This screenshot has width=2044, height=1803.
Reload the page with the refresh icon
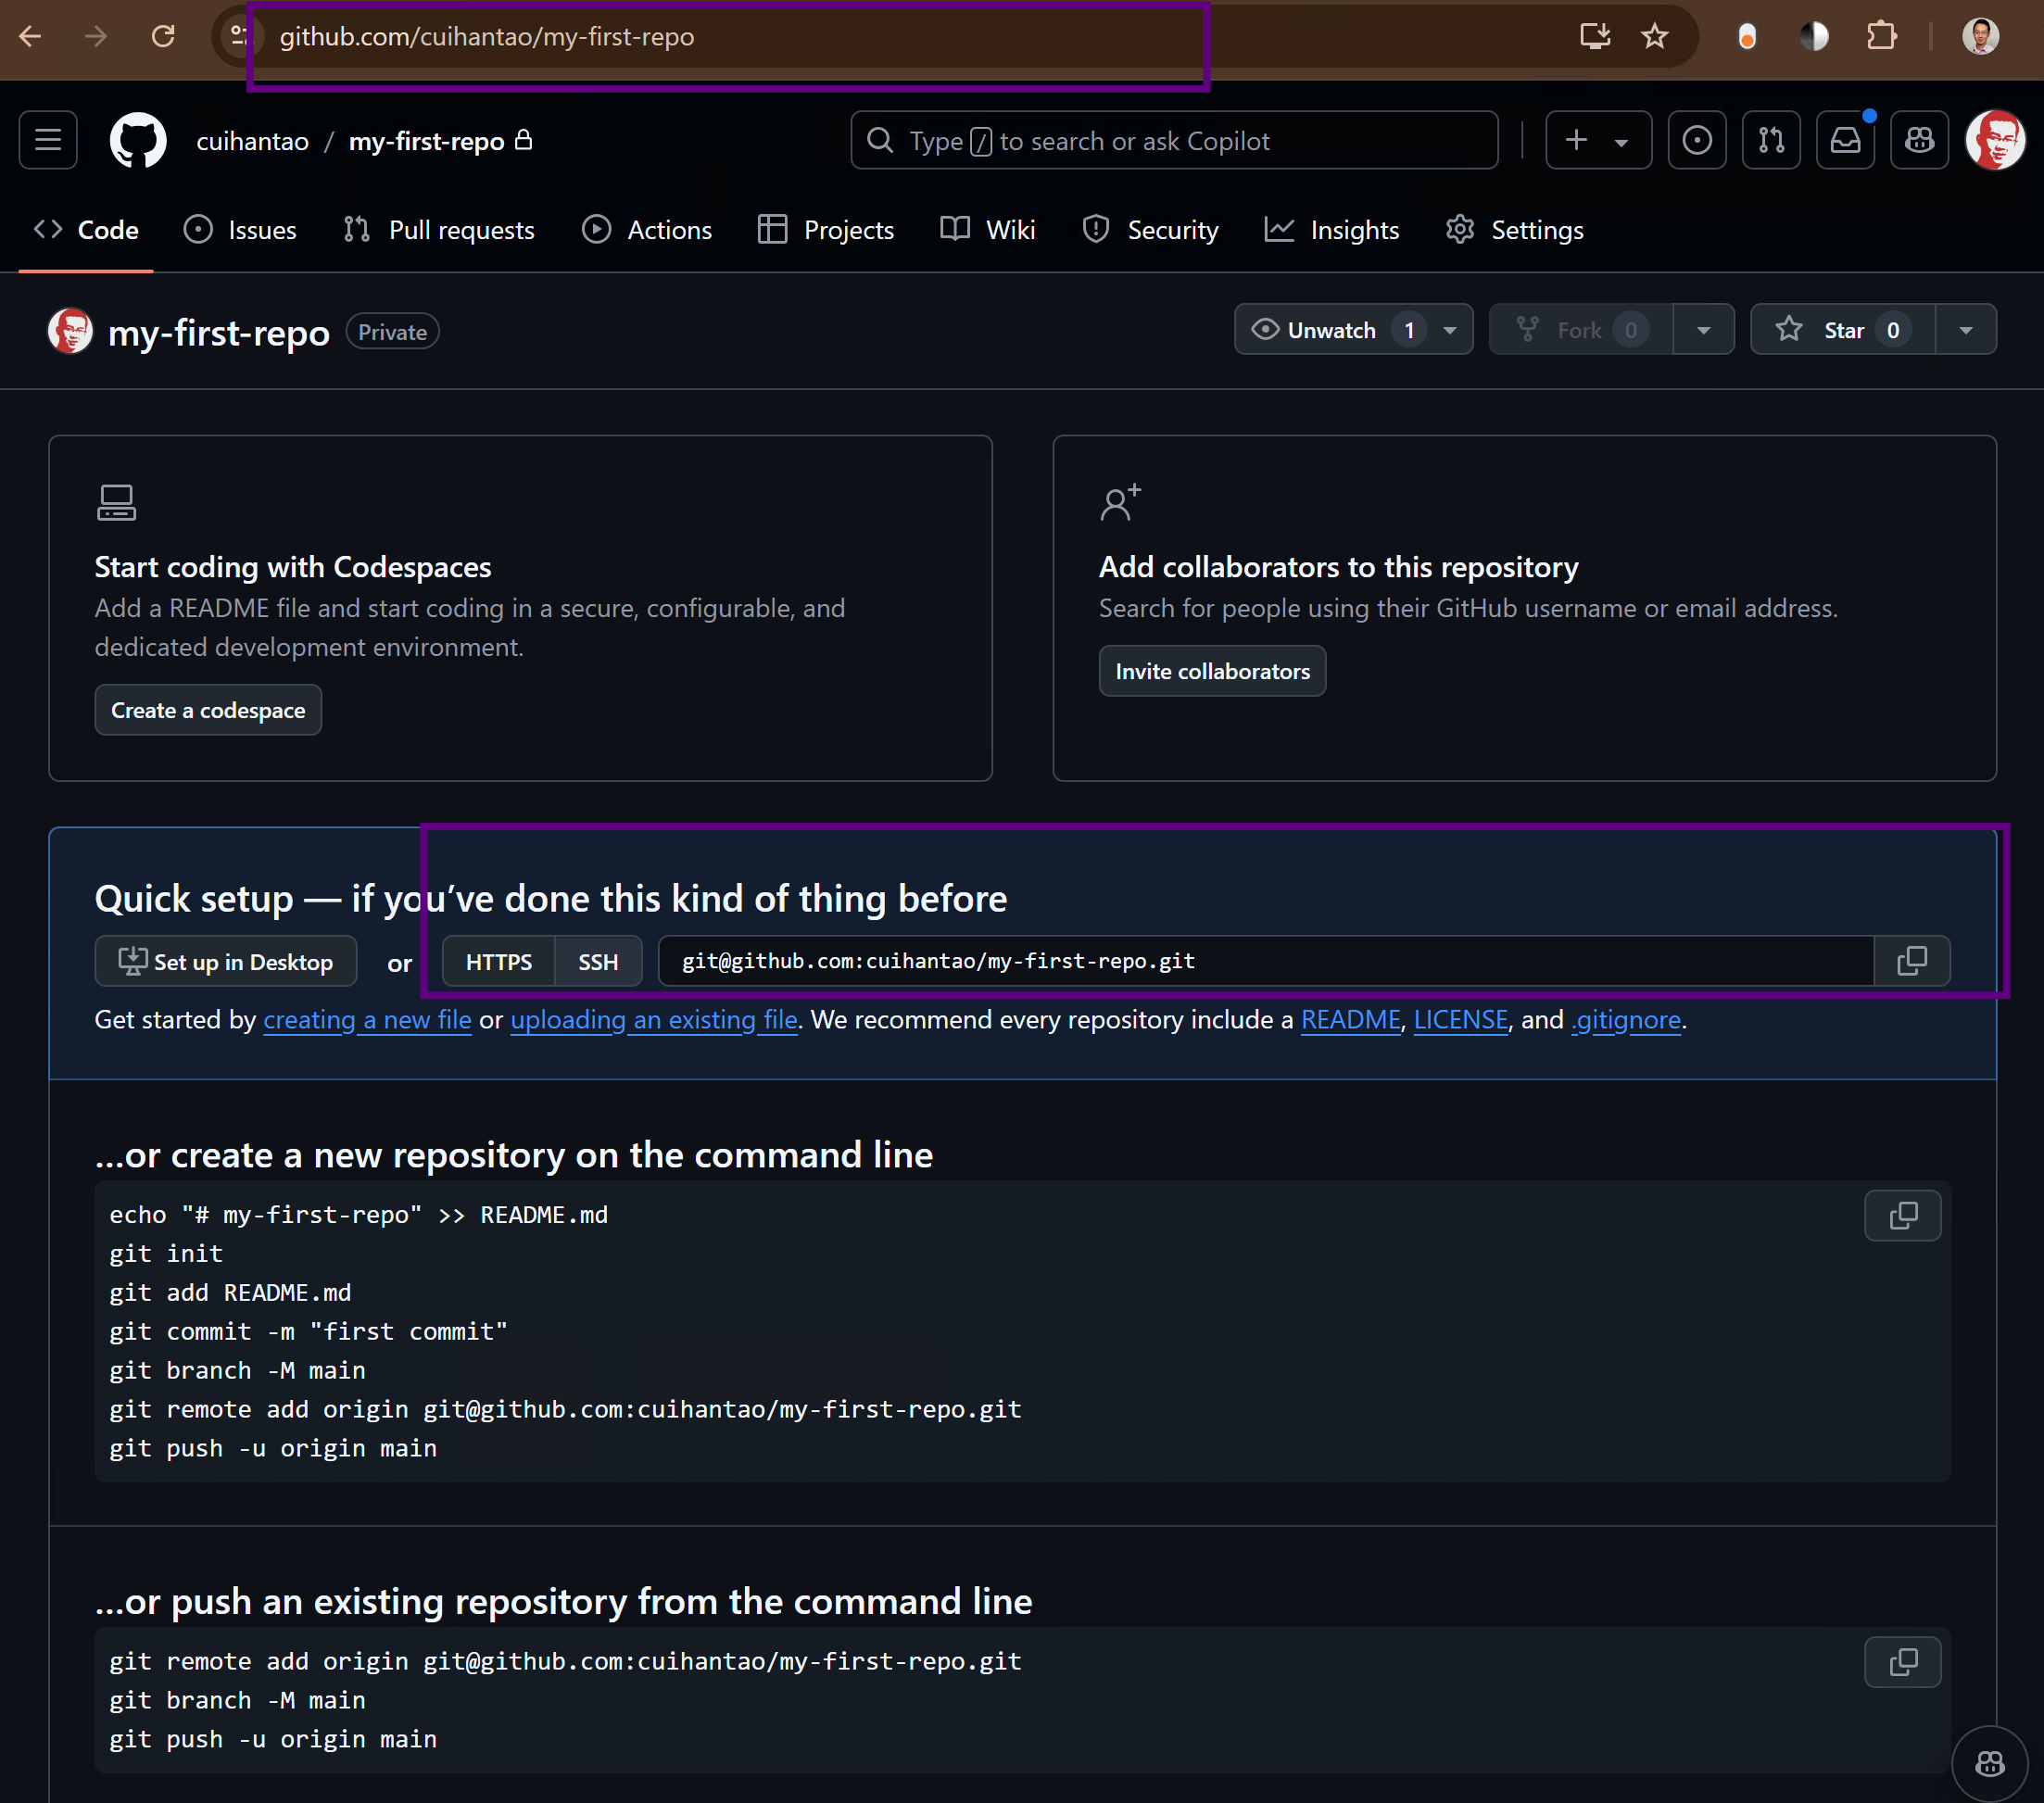click(x=163, y=37)
